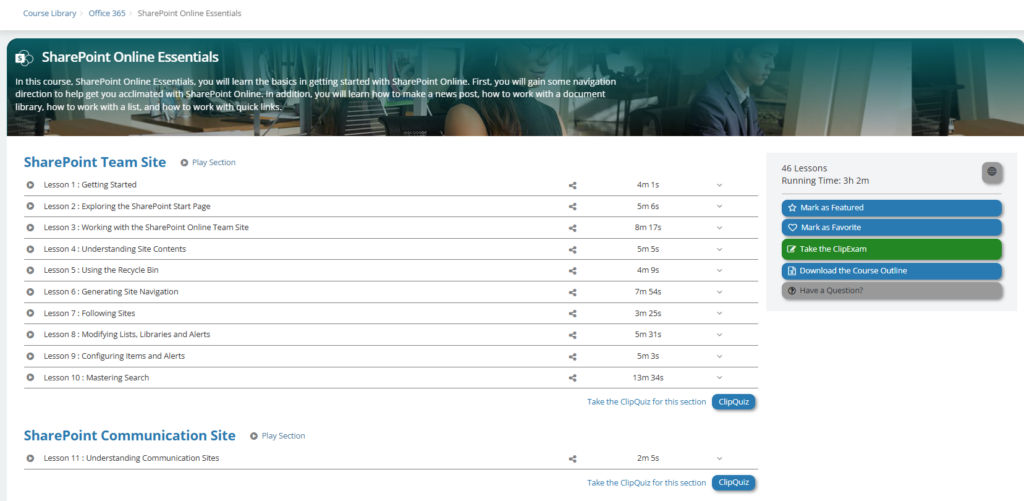Open ClipQuiz button for Team Site section
The image size is (1024, 501).
click(733, 402)
